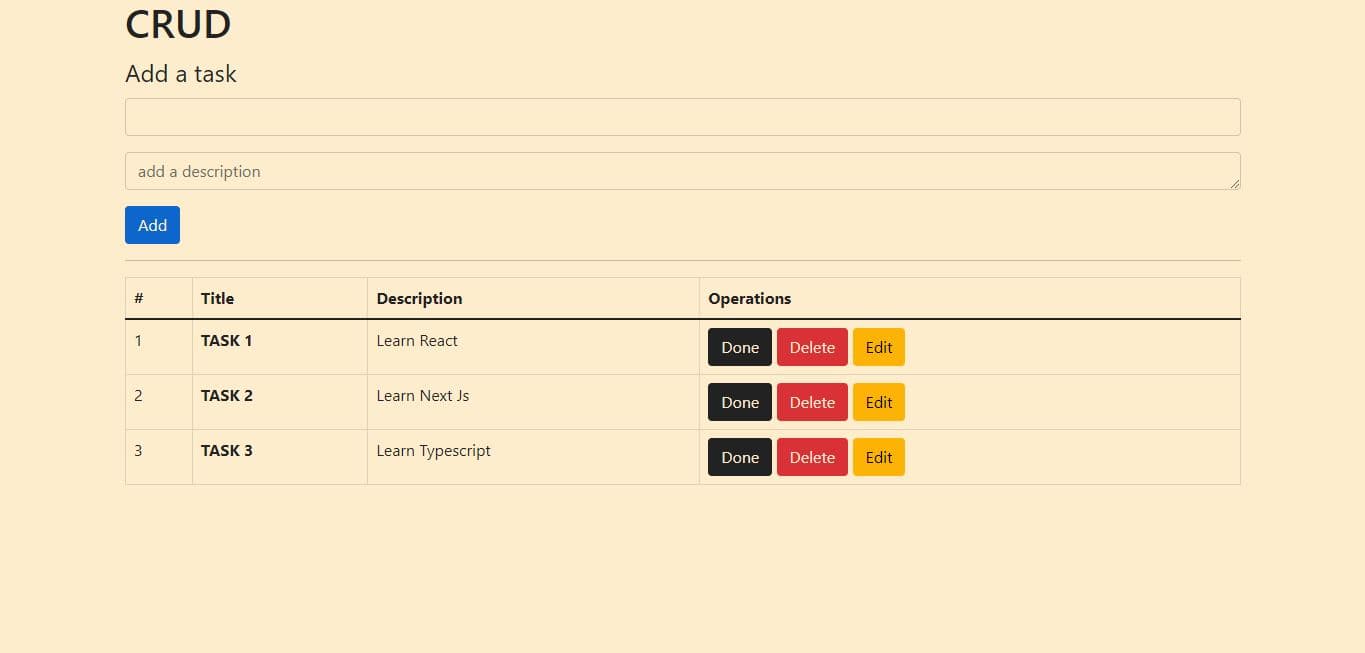1365x653 pixels.
Task: Edit TASK 1 entry
Action: (878, 347)
